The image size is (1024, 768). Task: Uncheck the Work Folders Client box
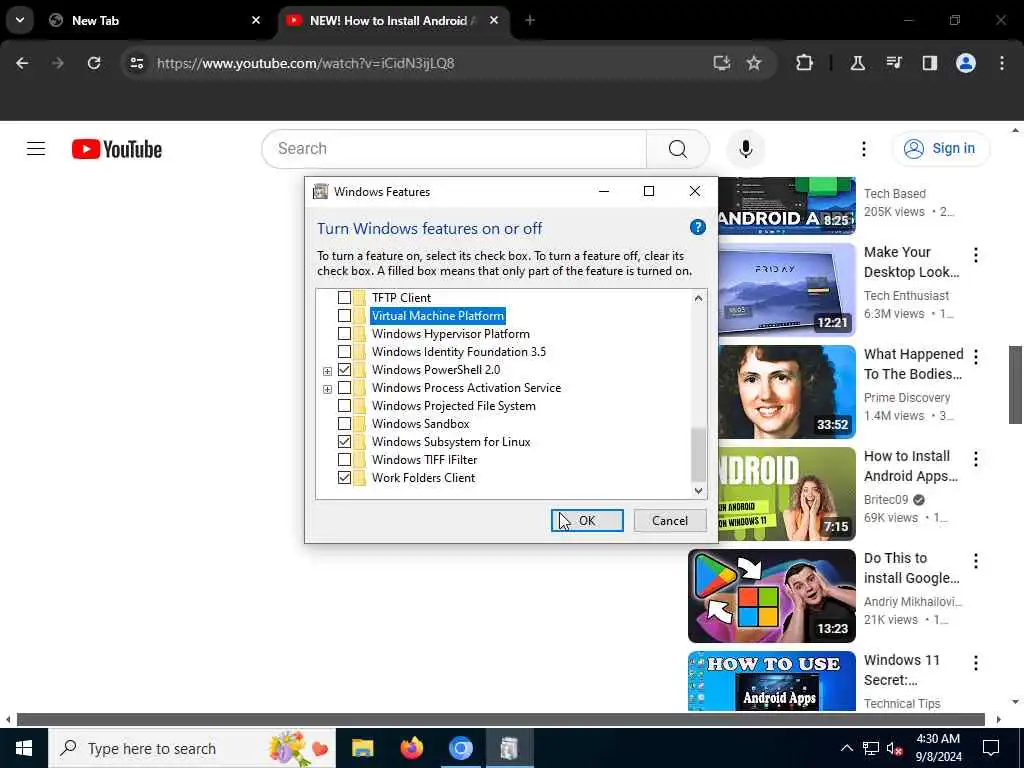click(344, 477)
